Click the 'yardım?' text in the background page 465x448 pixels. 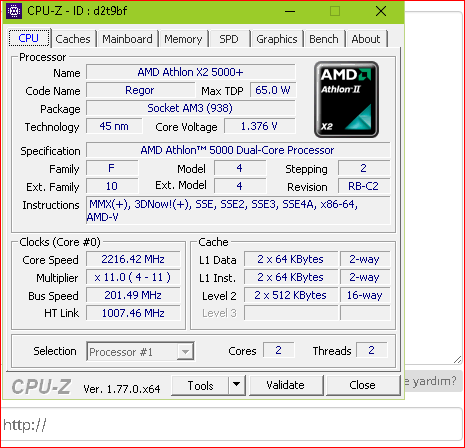coord(434,381)
